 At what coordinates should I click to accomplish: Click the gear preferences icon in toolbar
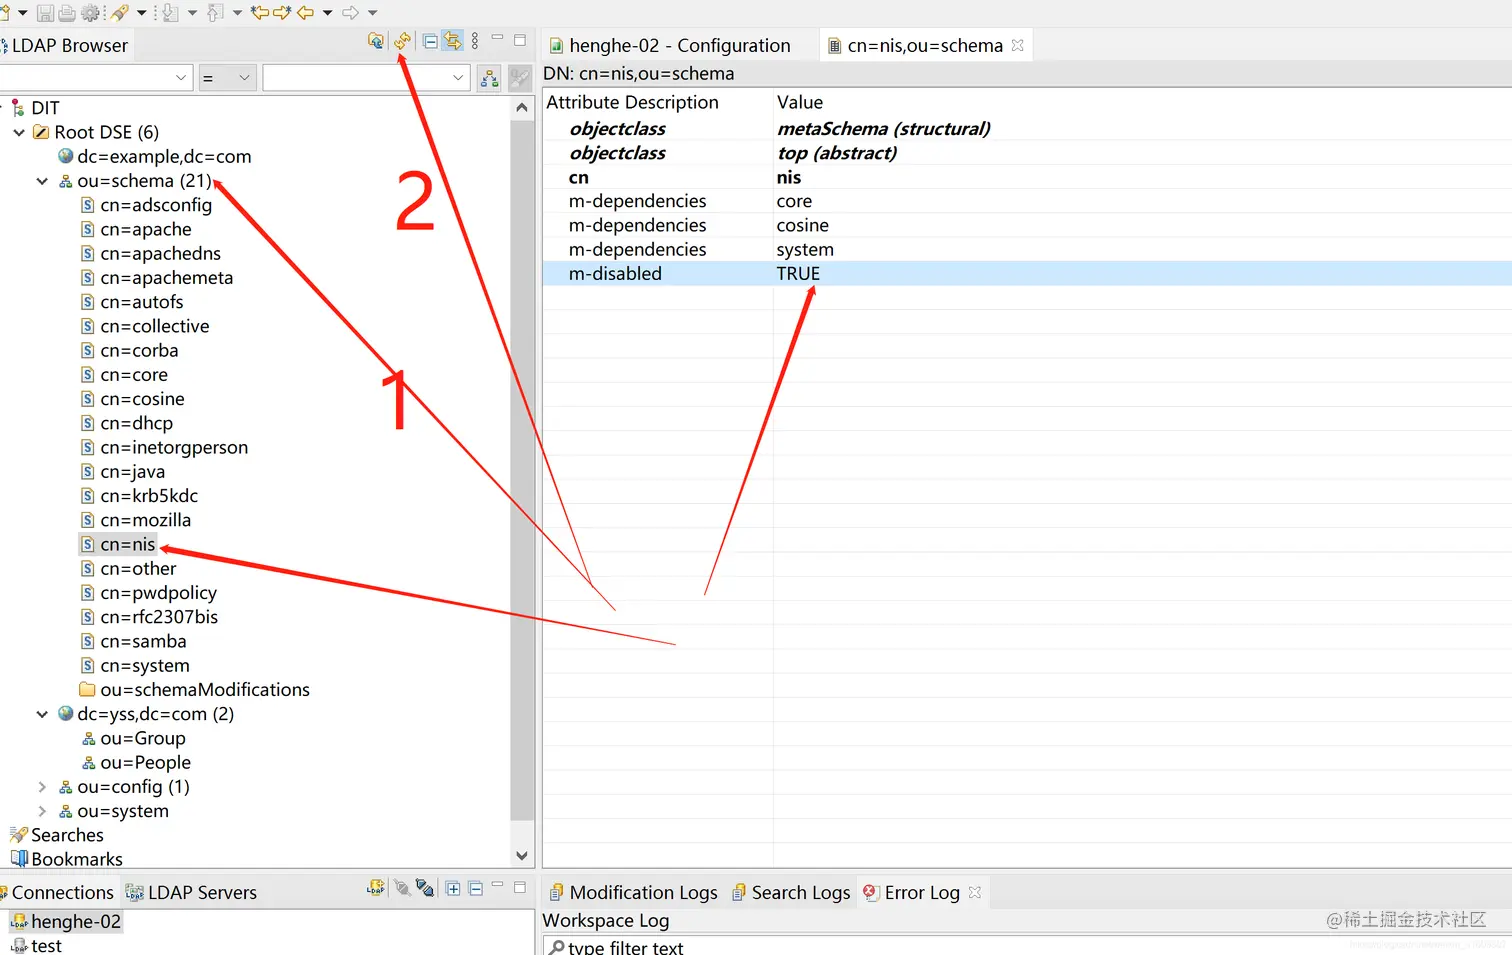coord(90,13)
